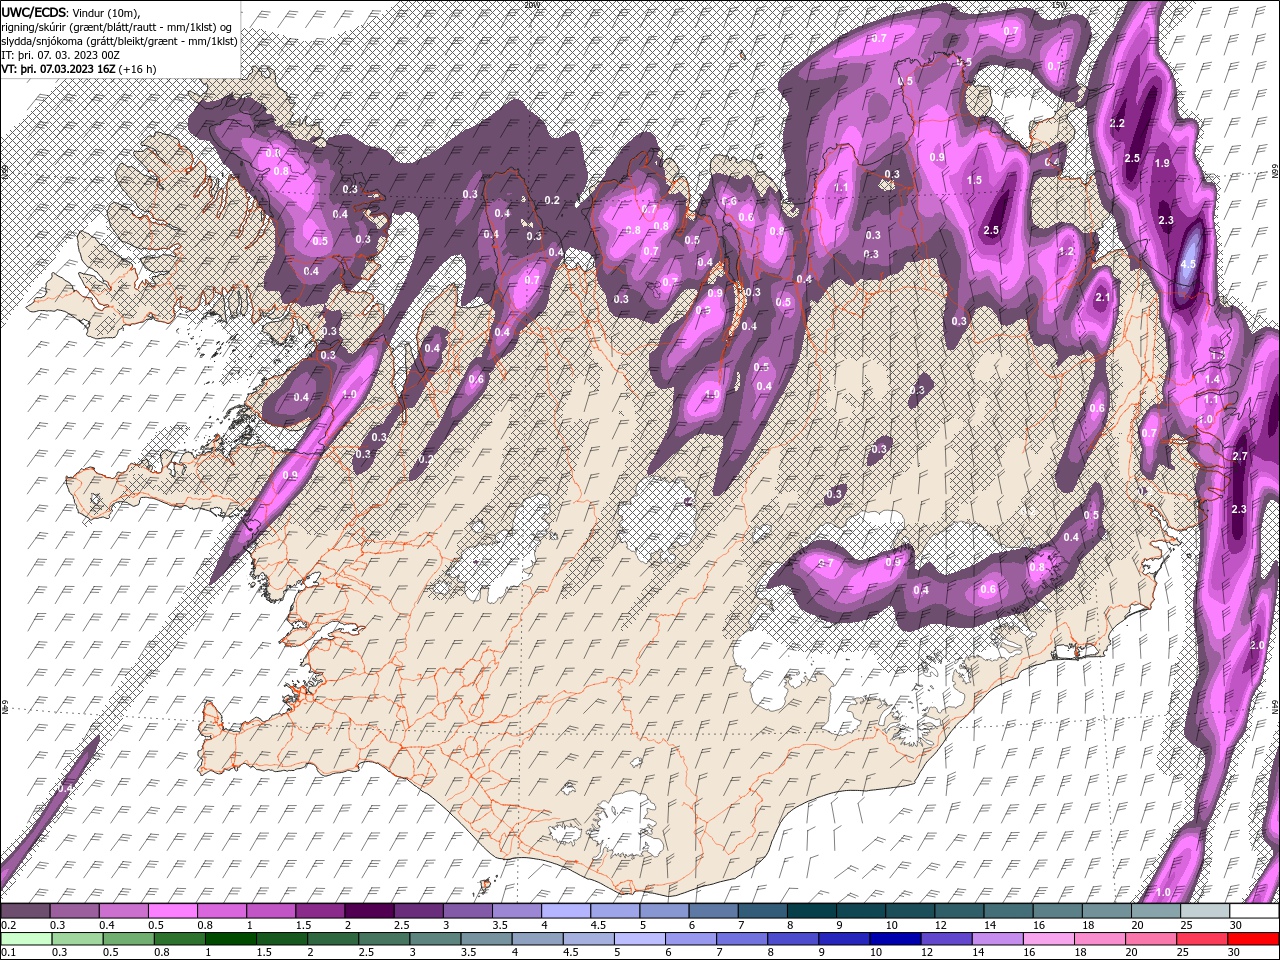
Task: Click the 4.5 precipitation value on the map
Action: [x=1189, y=264]
